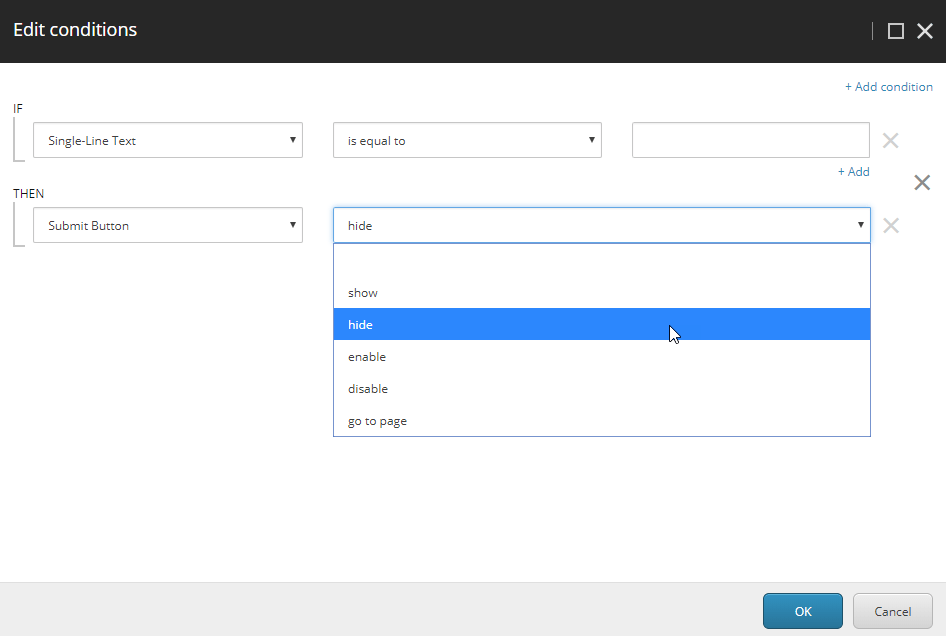
Task: Click the is equal to dropdown arrow
Action: (x=591, y=140)
